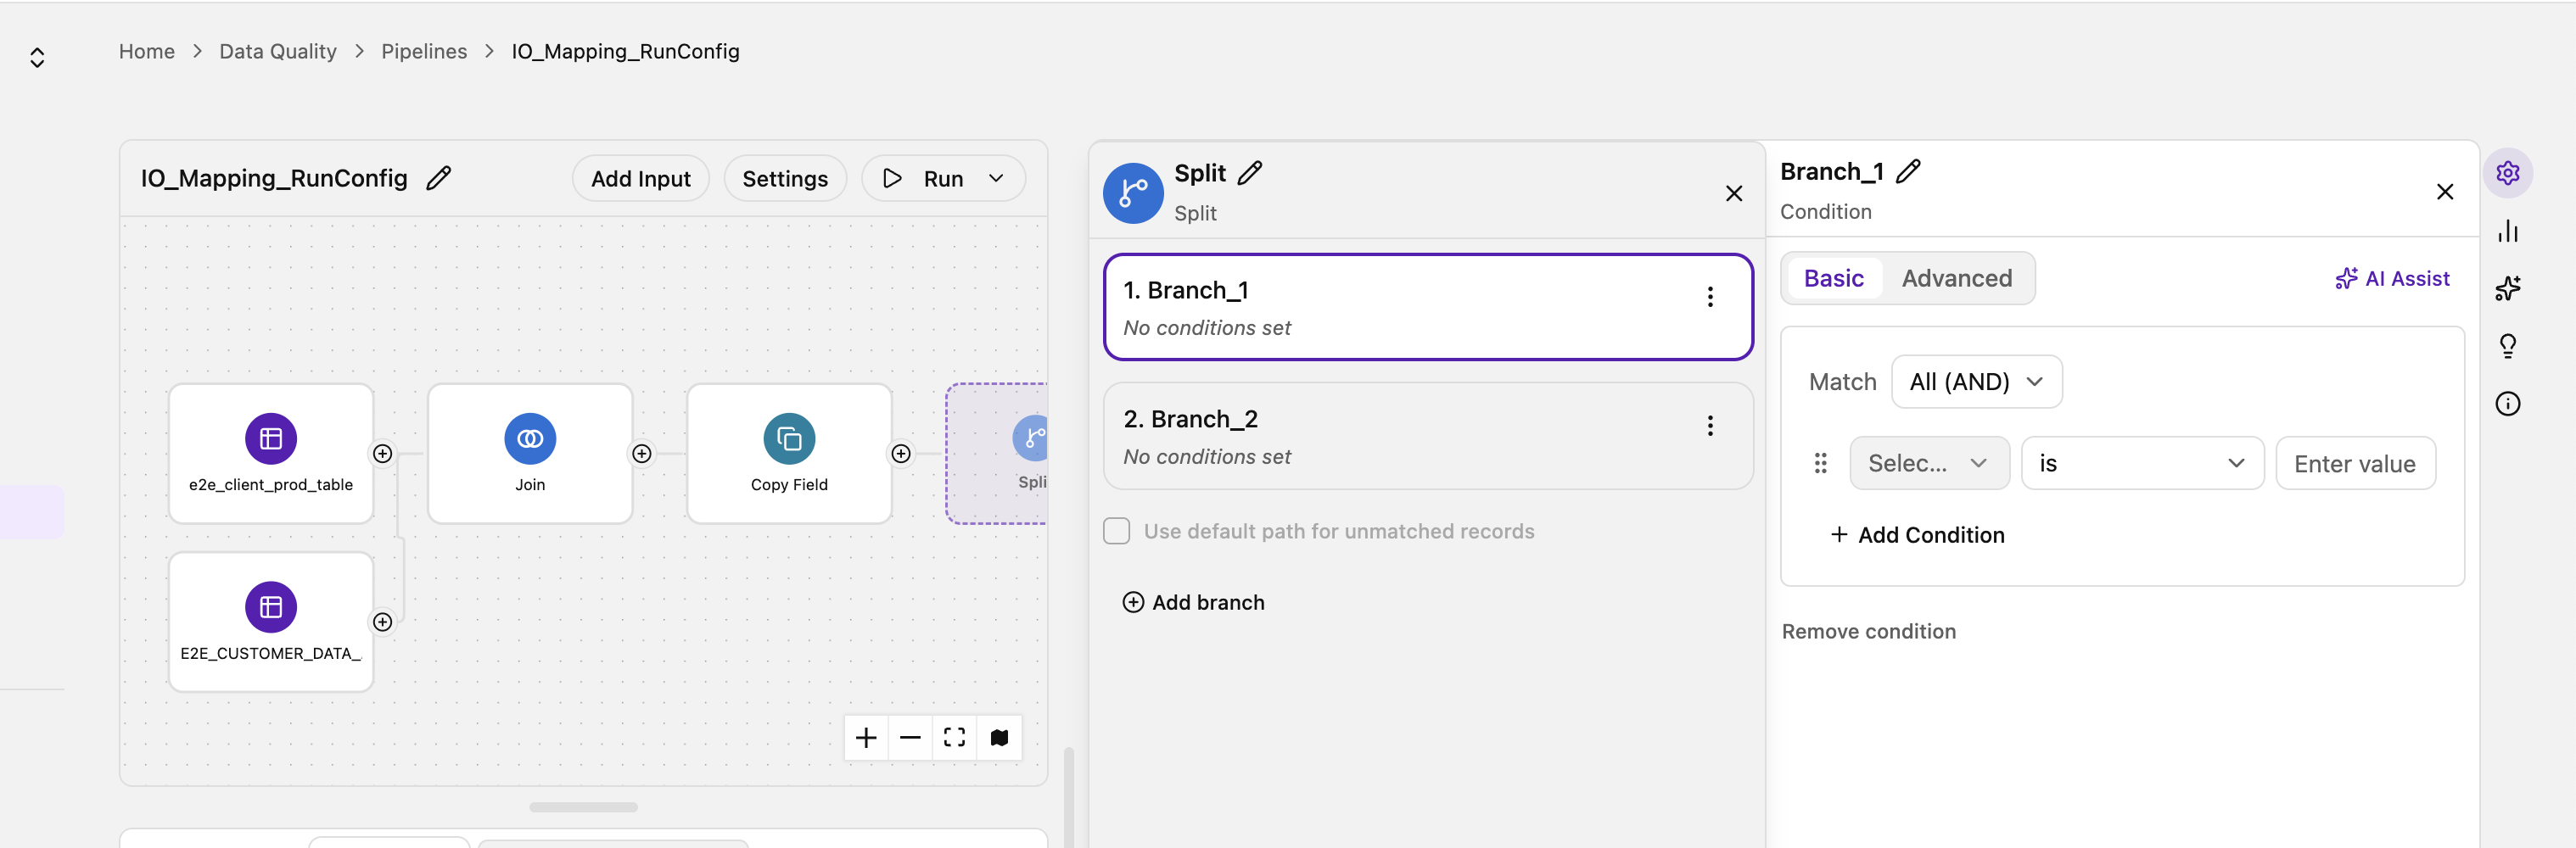Screen dimensions: 2576x848
Task: Switch to the Basic tab
Action: click(x=1833, y=278)
